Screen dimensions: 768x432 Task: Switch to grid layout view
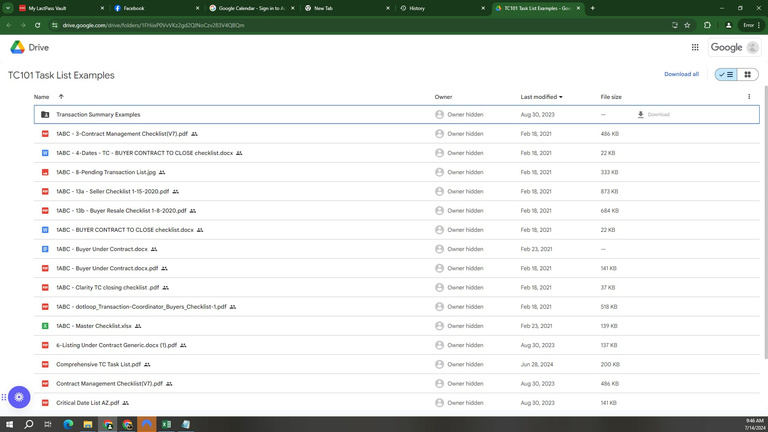(747, 74)
